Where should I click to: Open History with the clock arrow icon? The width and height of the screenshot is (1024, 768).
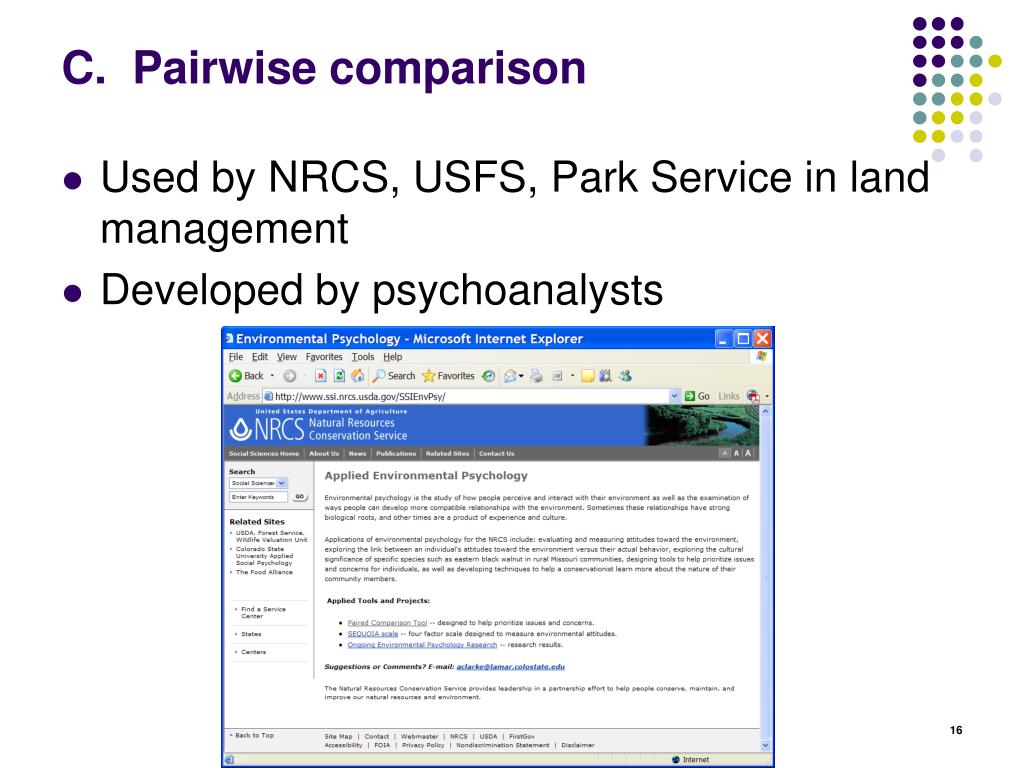tap(488, 376)
